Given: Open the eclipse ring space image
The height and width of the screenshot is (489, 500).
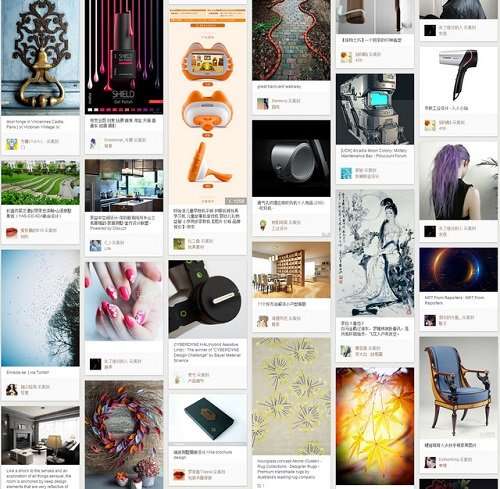Looking at the screenshot, I should point(458,270).
